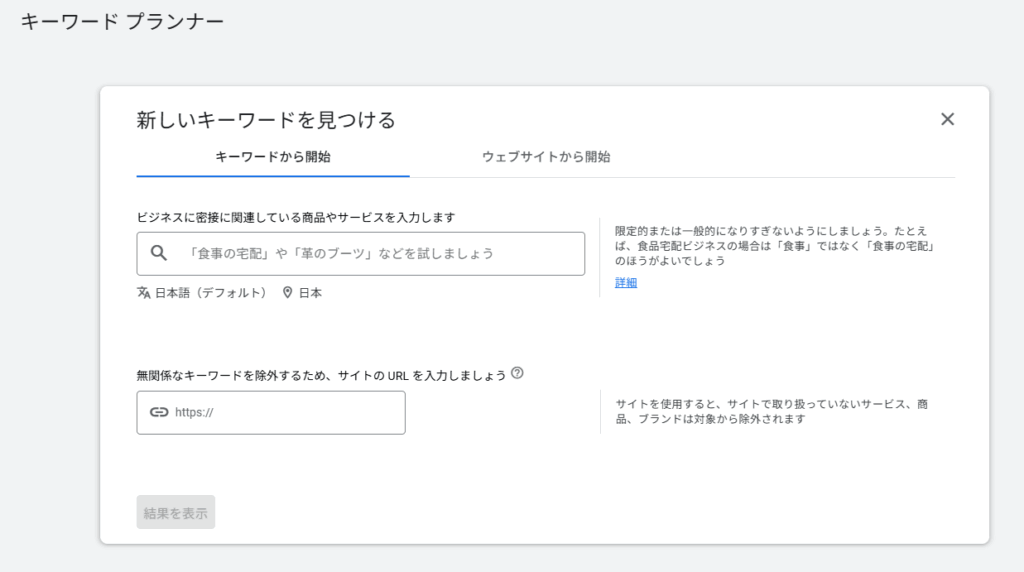Screen dimensions: 1024x572
Task: Switch to the キーワードから開始 tab
Action: [x=273, y=157]
